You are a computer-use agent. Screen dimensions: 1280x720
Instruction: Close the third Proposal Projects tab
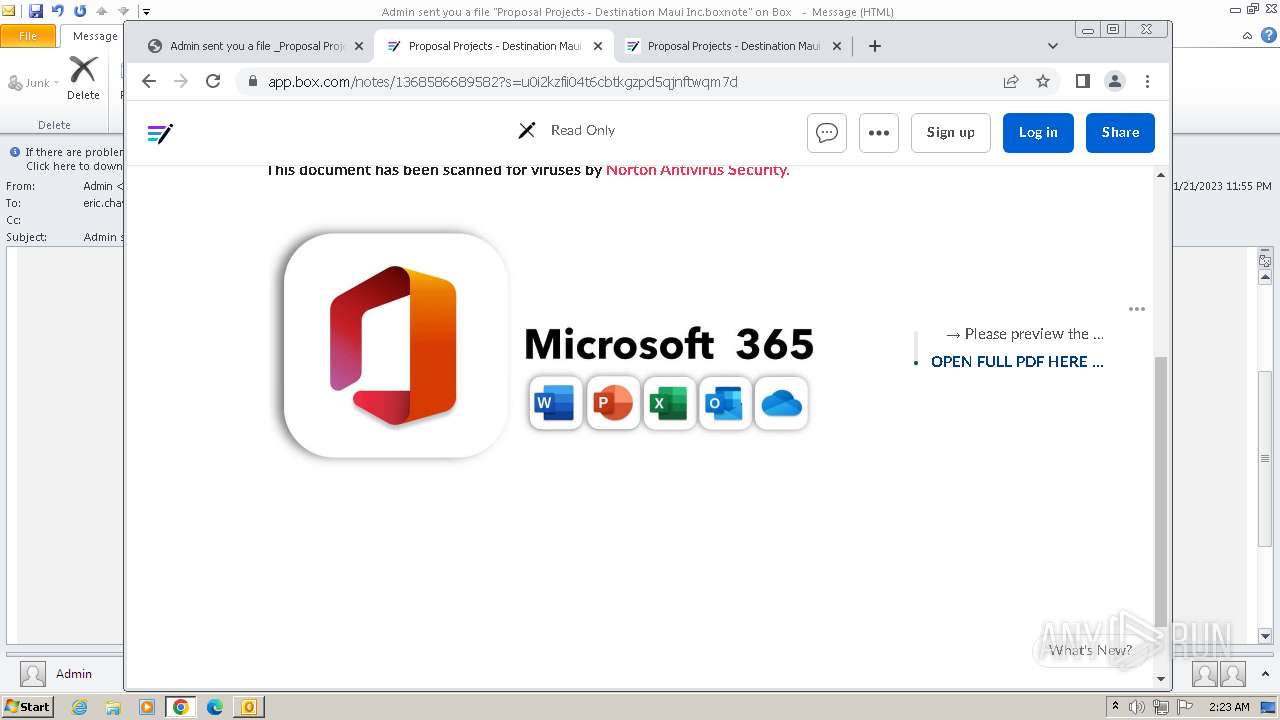(835, 46)
